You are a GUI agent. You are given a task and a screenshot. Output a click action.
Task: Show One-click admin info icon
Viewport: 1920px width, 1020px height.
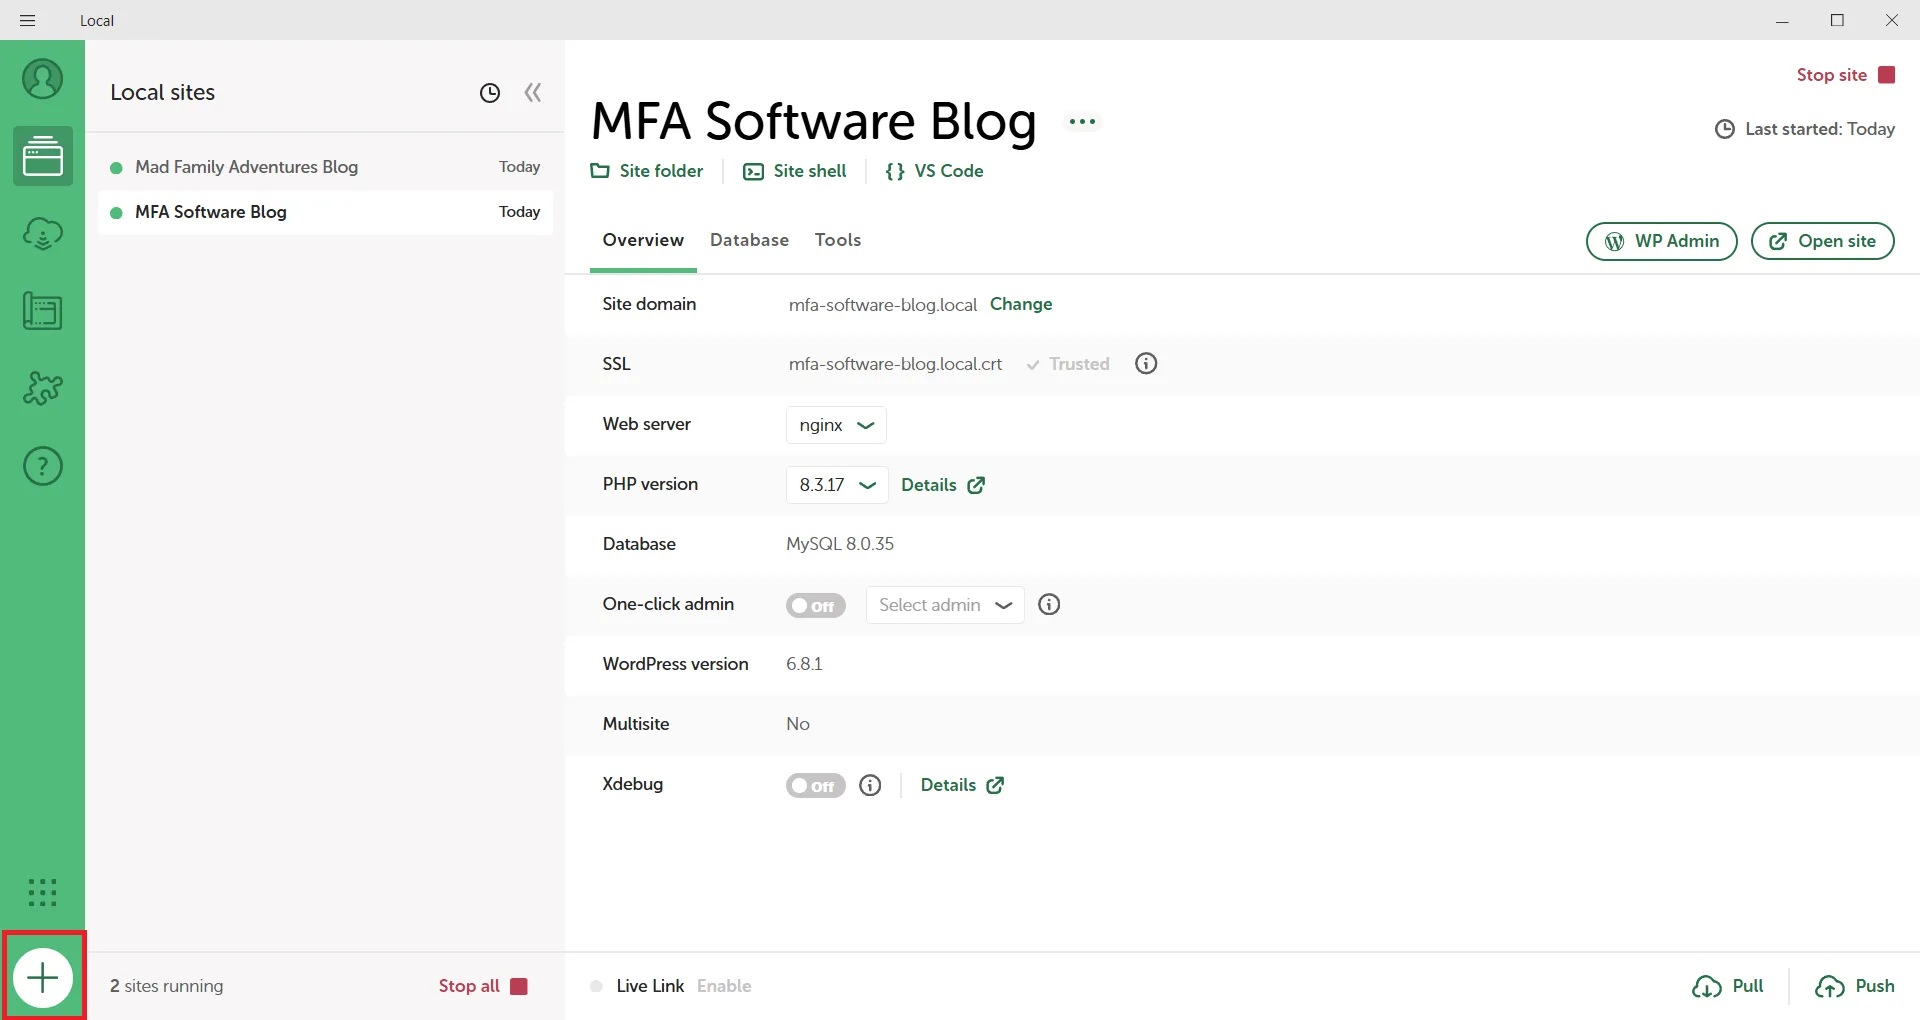1049,604
